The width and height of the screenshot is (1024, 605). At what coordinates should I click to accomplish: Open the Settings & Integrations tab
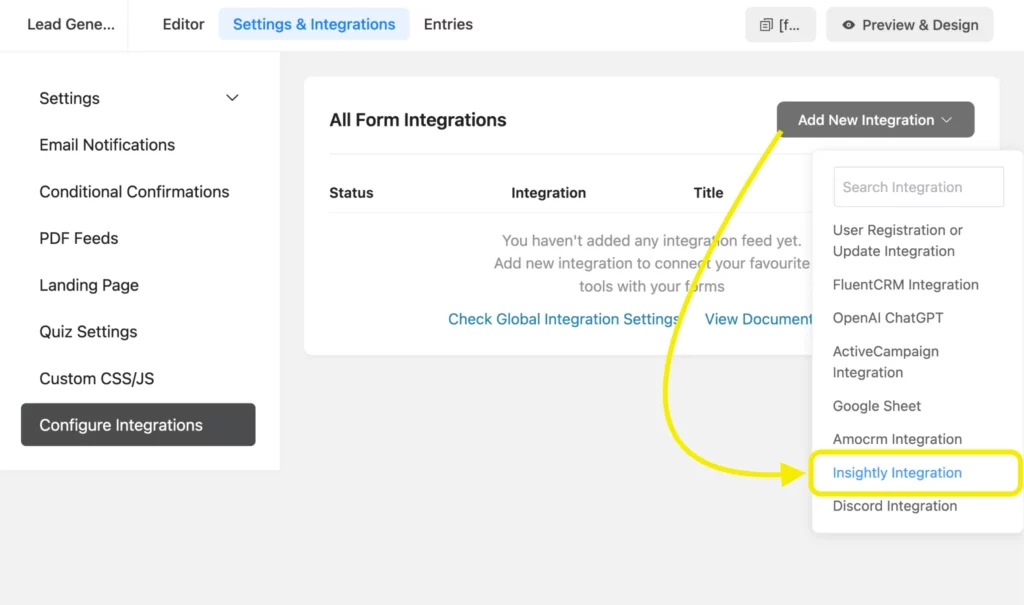pyautogui.click(x=314, y=24)
